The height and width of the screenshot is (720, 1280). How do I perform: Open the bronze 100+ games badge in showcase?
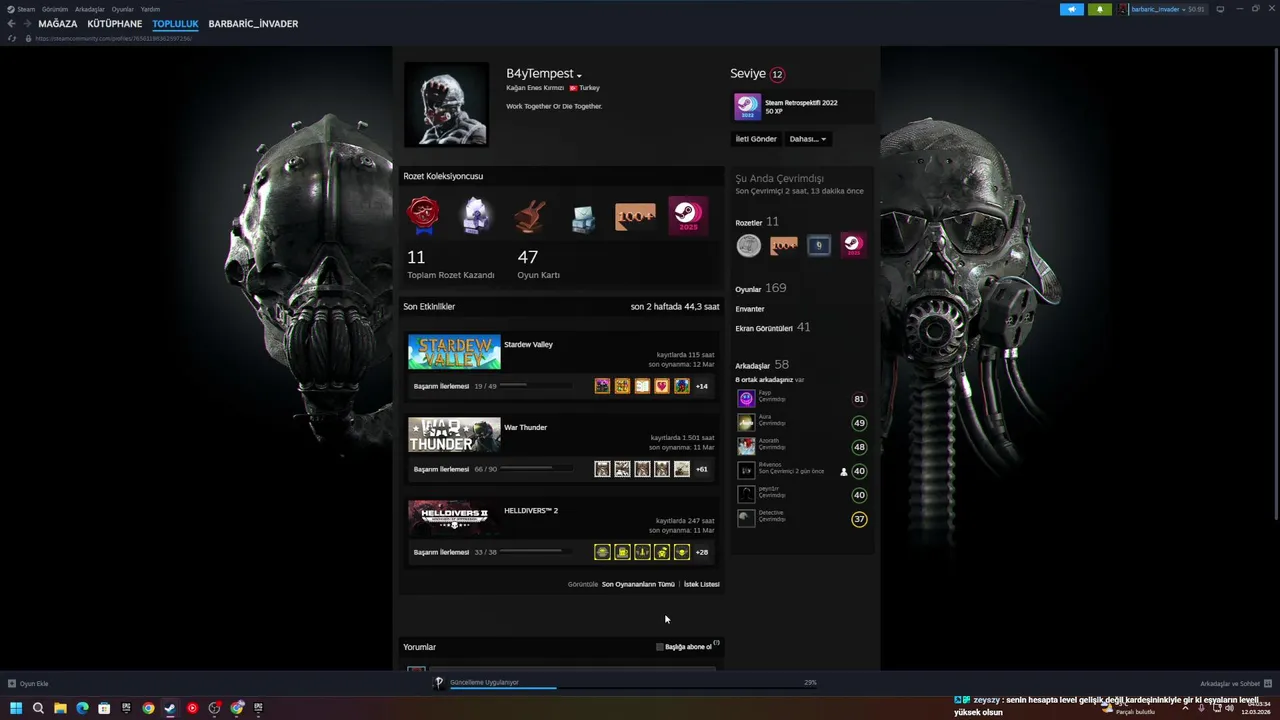coord(635,215)
